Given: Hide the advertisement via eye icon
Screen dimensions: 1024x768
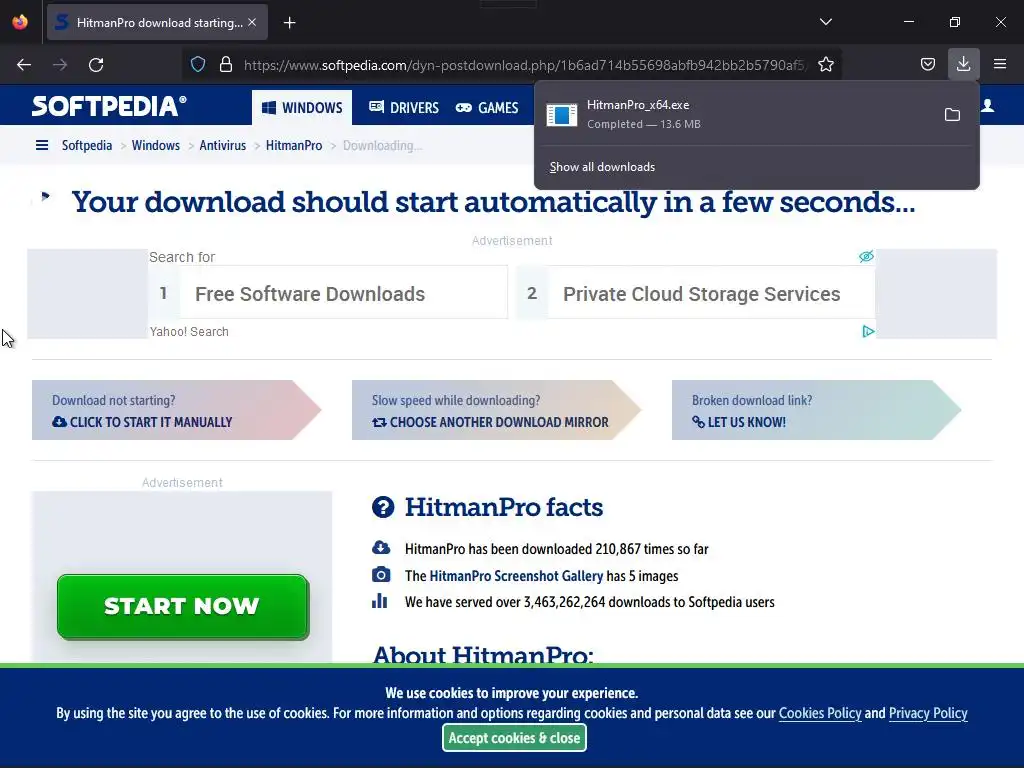Looking at the screenshot, I should [x=867, y=256].
